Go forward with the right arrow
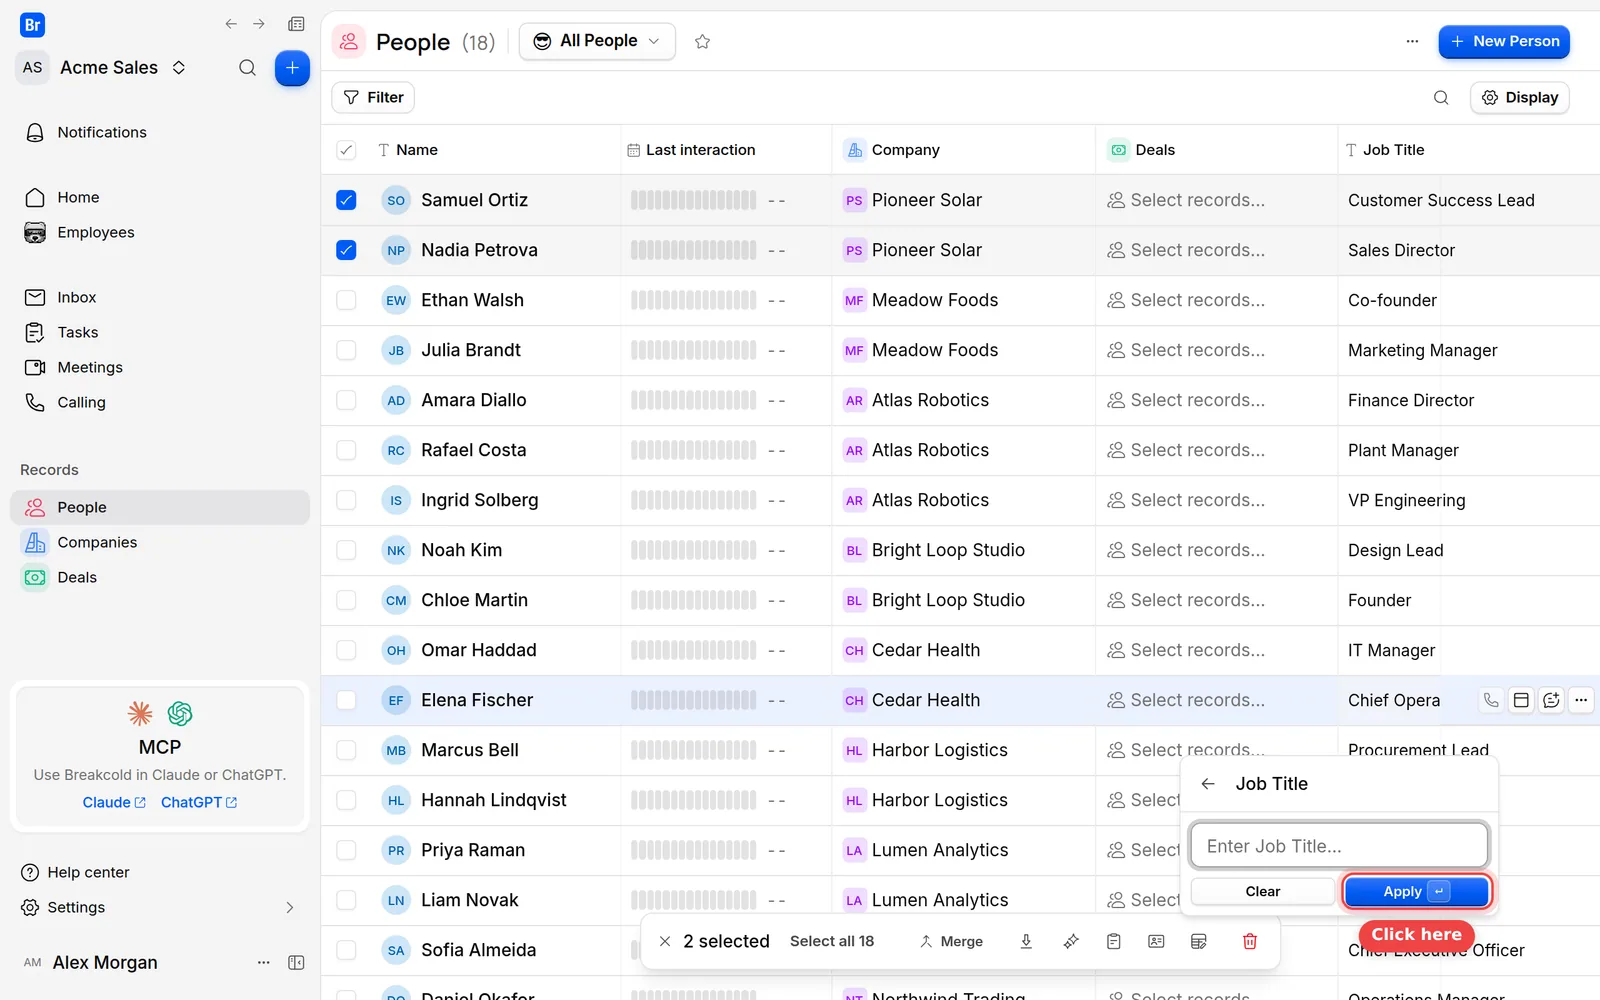 (259, 24)
